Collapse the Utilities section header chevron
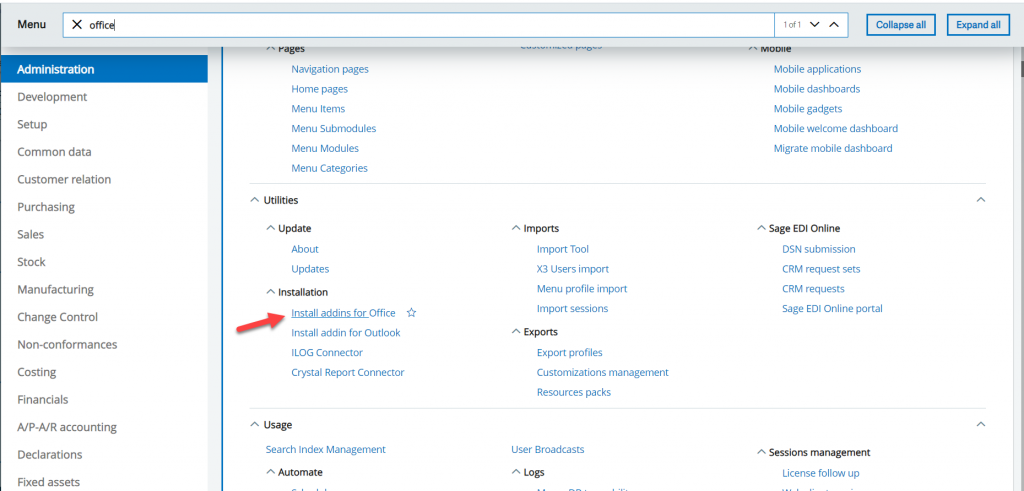The height and width of the screenshot is (491, 1024). tap(255, 200)
